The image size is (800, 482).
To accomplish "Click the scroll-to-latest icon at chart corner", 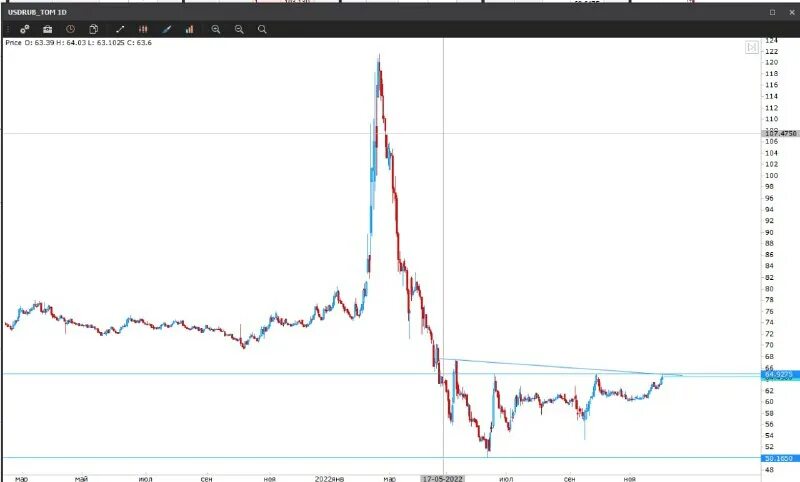I will coord(752,47).
